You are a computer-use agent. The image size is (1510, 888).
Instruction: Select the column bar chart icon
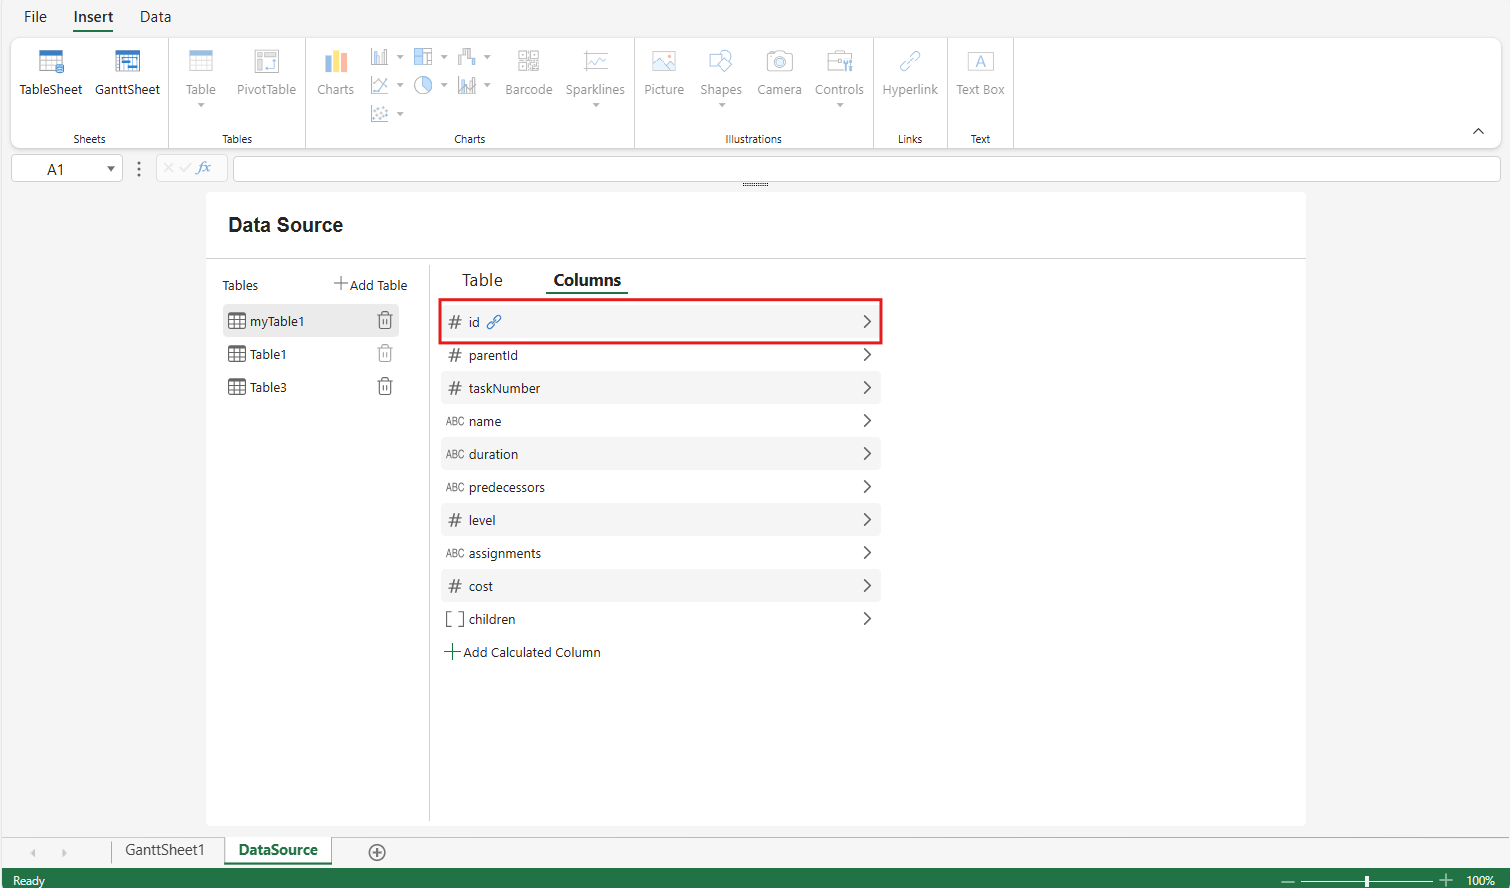[380, 57]
